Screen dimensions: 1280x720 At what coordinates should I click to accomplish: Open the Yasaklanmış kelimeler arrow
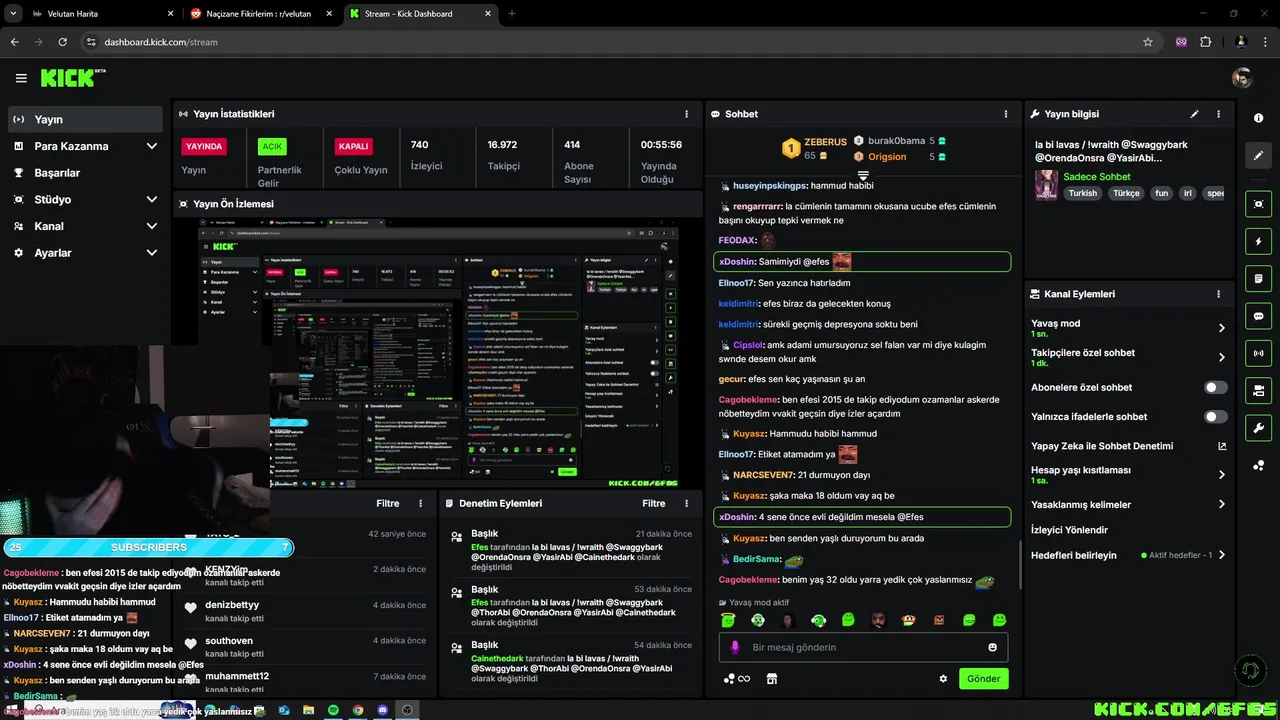coord(1221,504)
